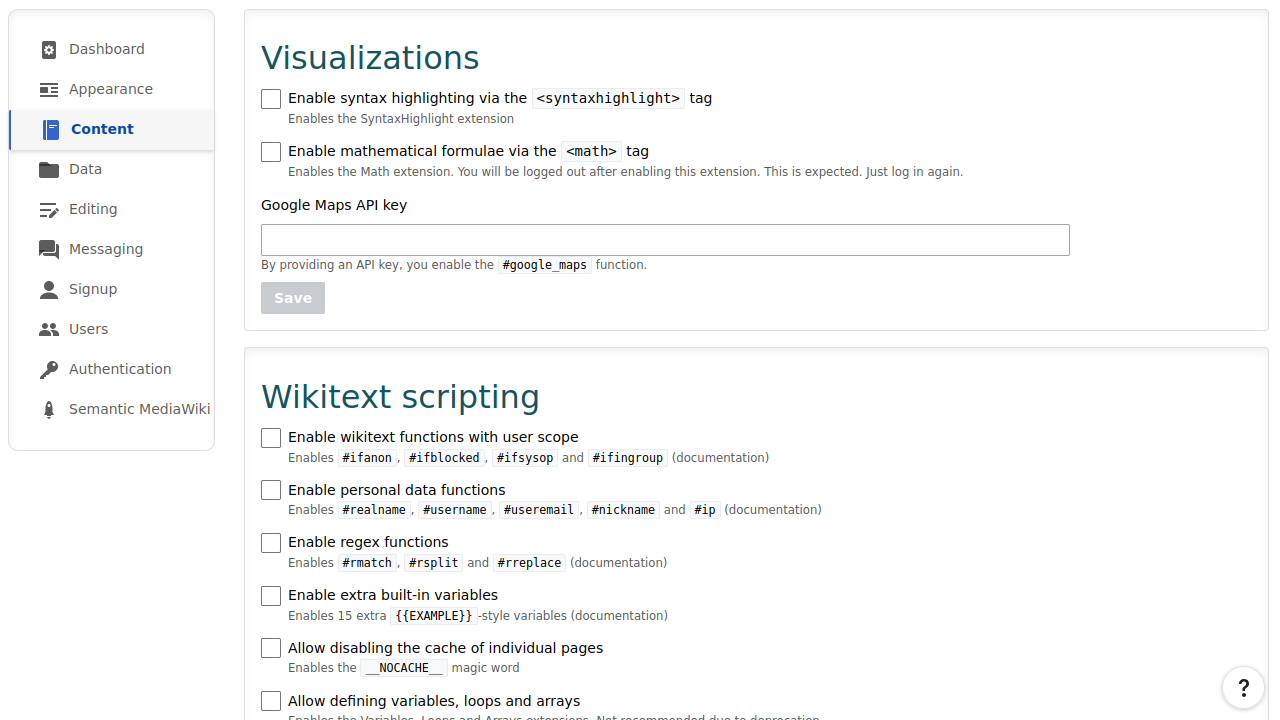Select Content in the sidebar

pyautogui.click(x=101, y=129)
